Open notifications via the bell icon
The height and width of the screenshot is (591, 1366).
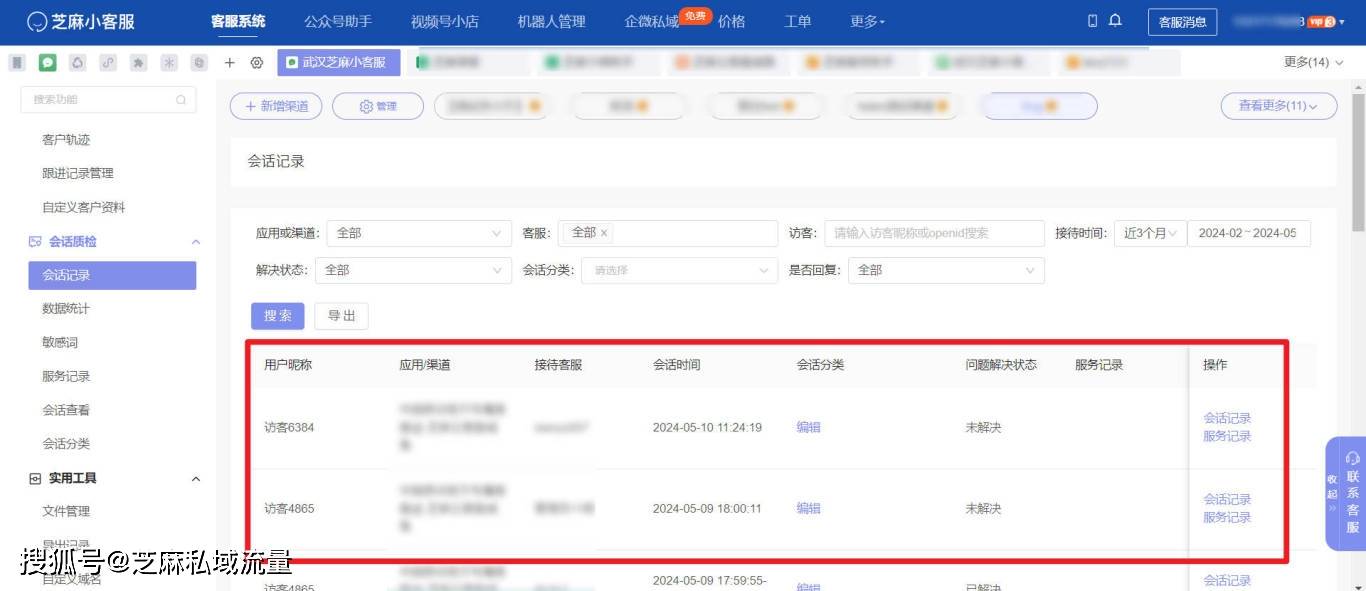pyautogui.click(x=1115, y=21)
